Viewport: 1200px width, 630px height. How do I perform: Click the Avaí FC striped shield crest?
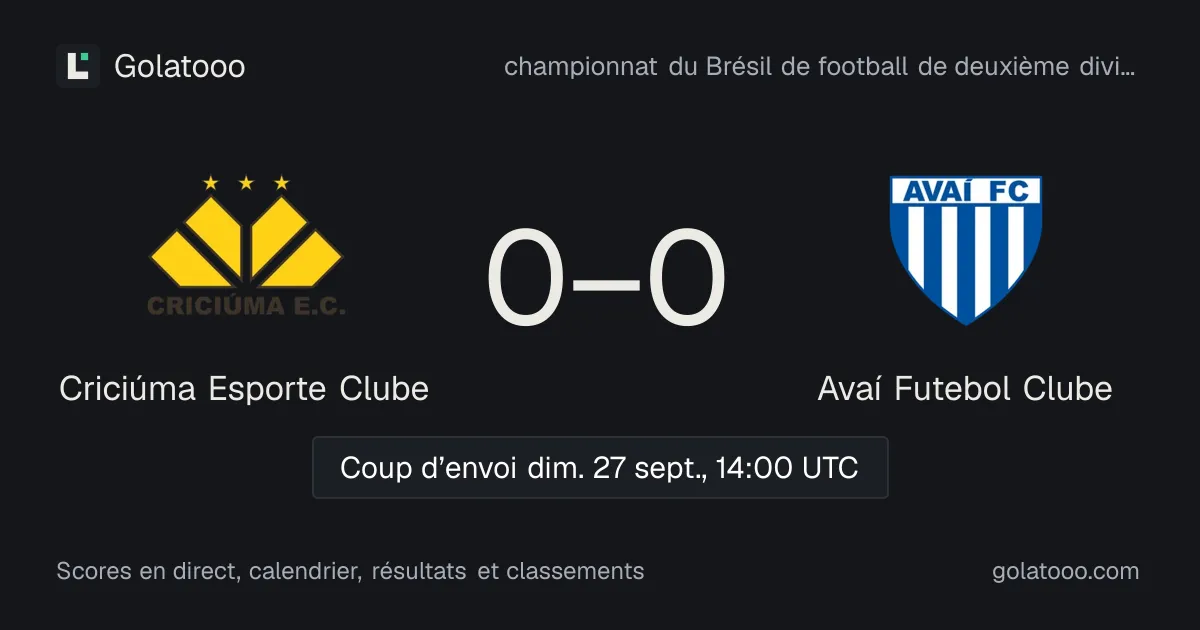966,250
